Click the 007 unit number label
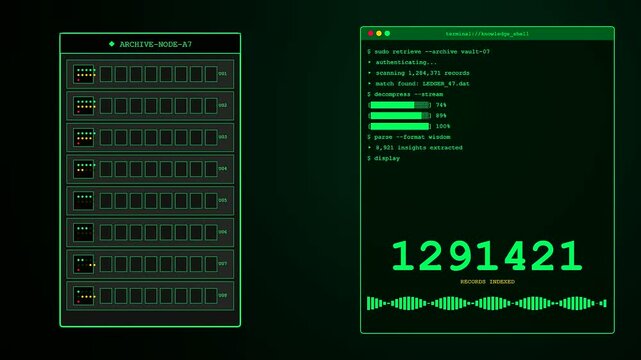Viewport: 641px width, 360px height. [222, 264]
